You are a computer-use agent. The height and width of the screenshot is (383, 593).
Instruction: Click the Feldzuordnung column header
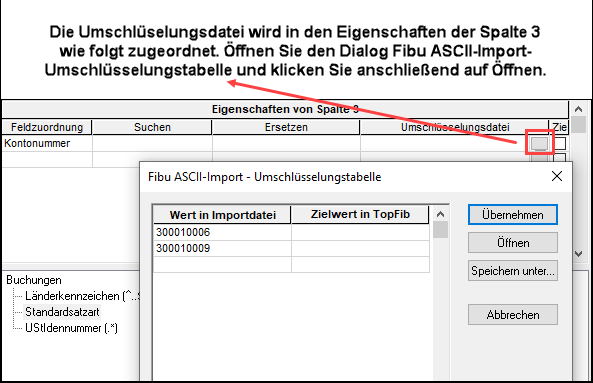(x=47, y=127)
